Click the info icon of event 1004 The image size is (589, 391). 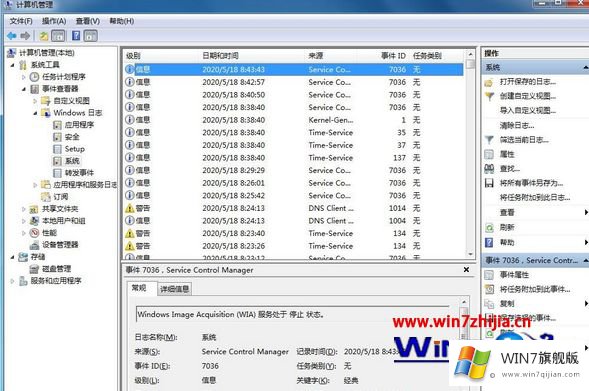(x=130, y=220)
